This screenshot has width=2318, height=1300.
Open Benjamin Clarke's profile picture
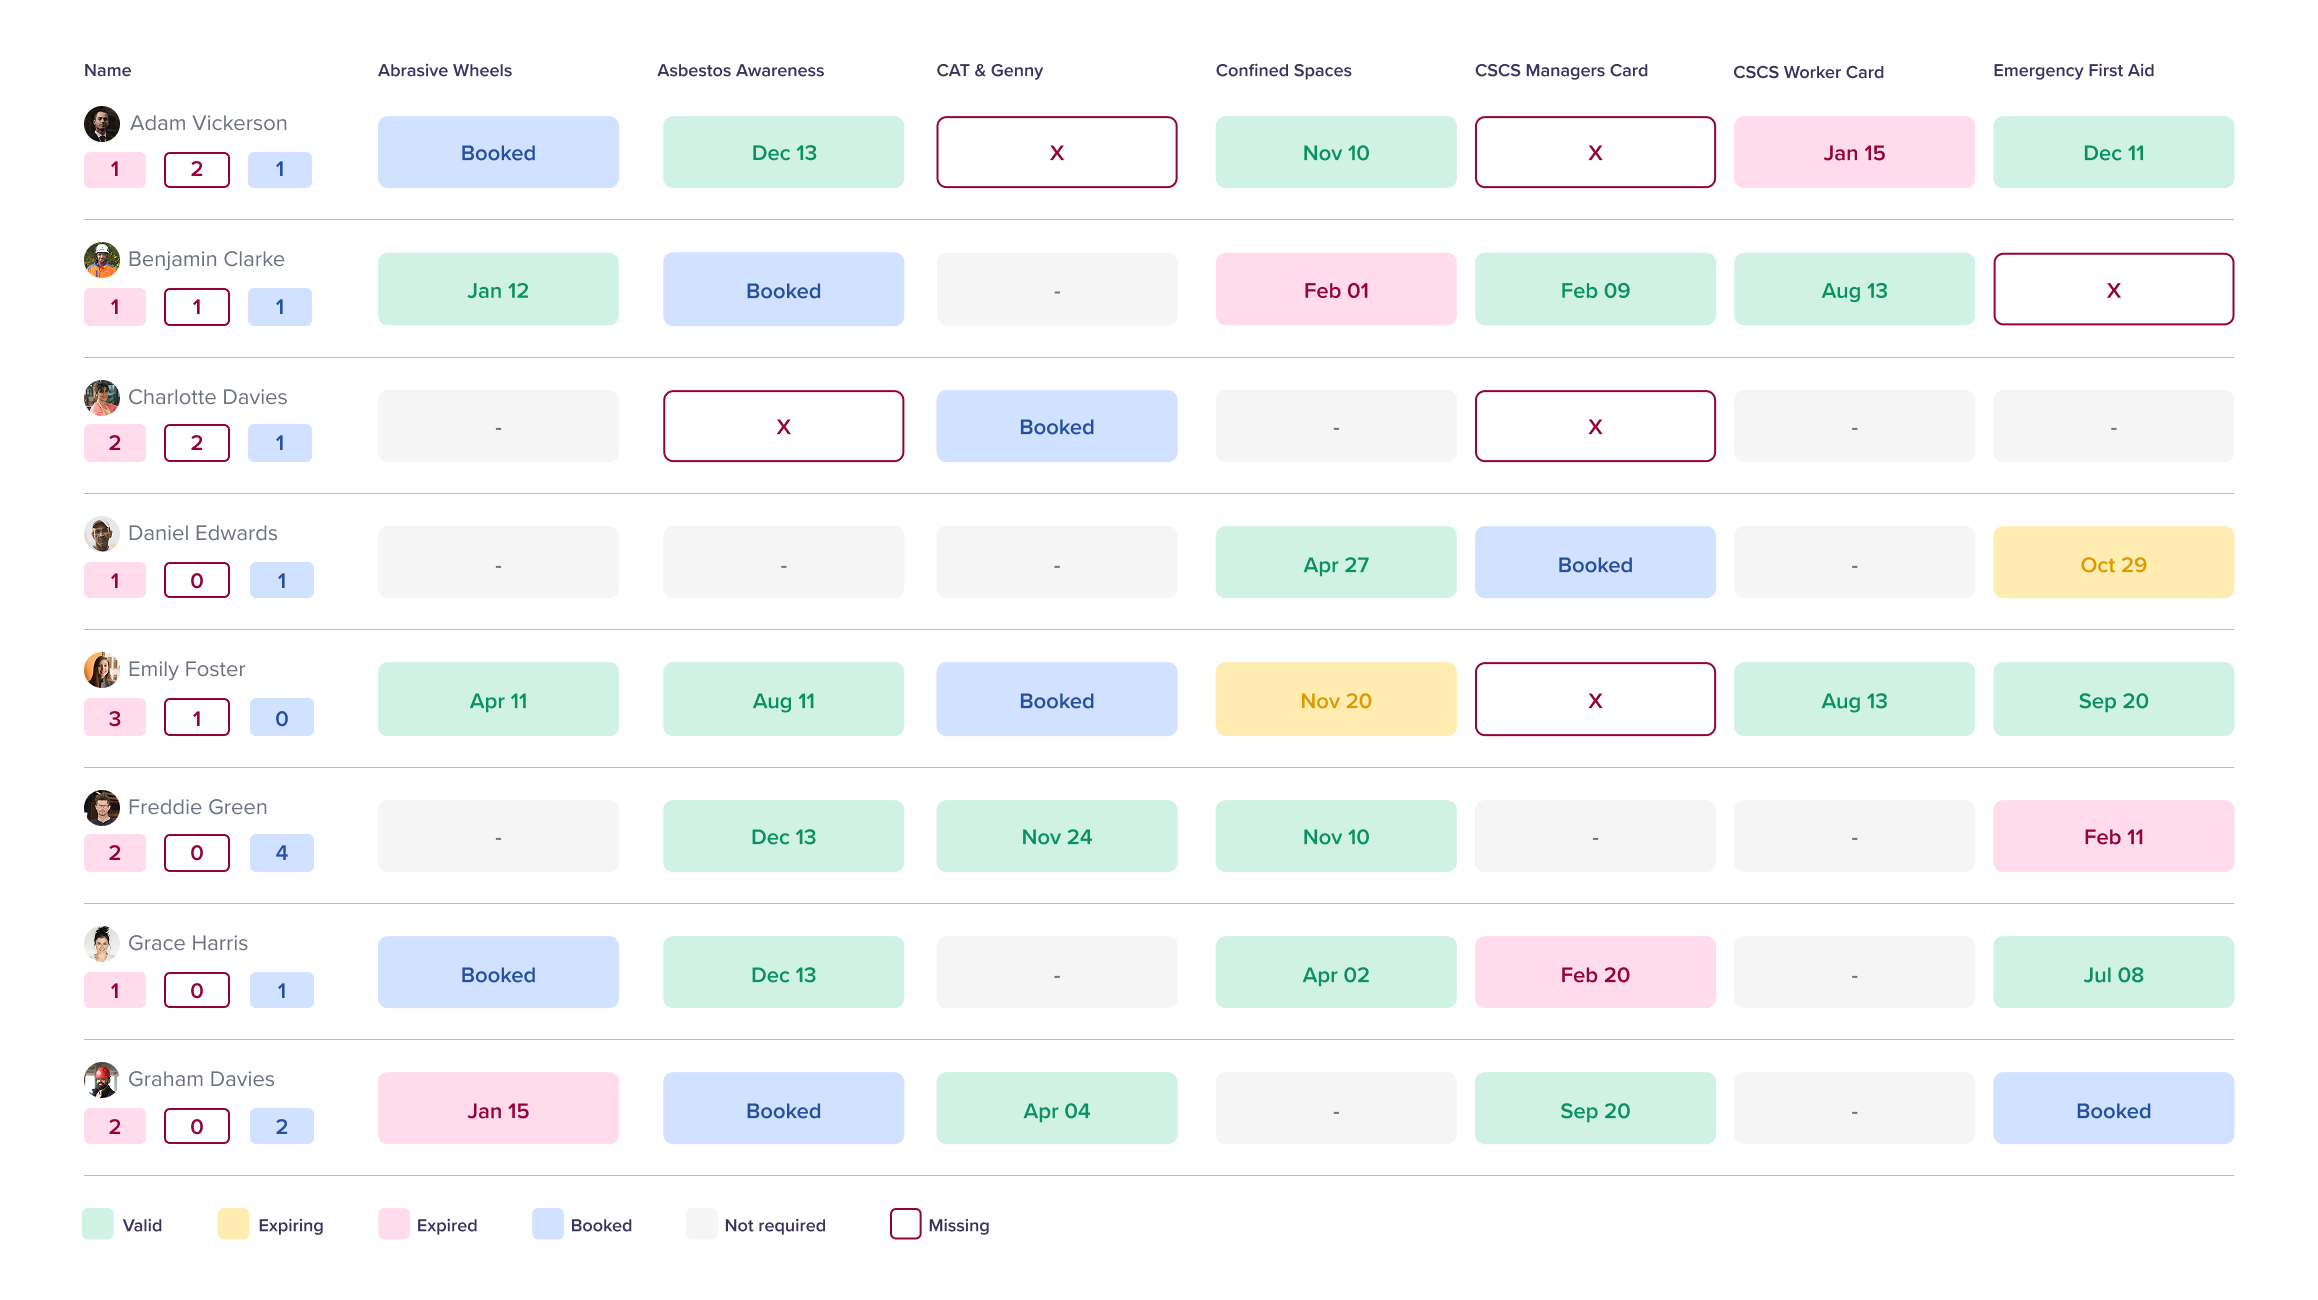101,260
